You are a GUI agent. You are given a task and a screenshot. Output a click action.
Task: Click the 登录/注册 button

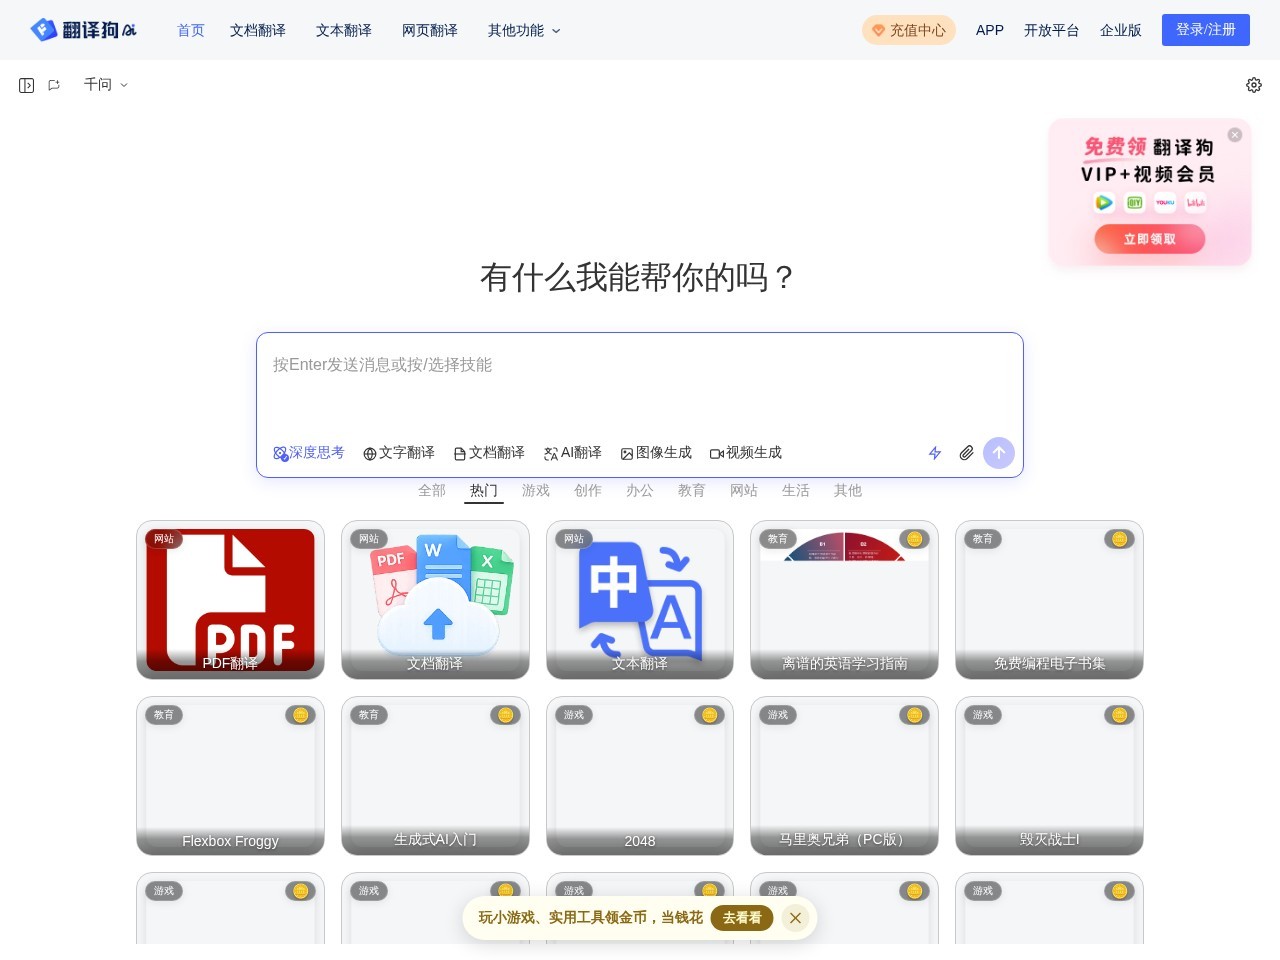1206,30
